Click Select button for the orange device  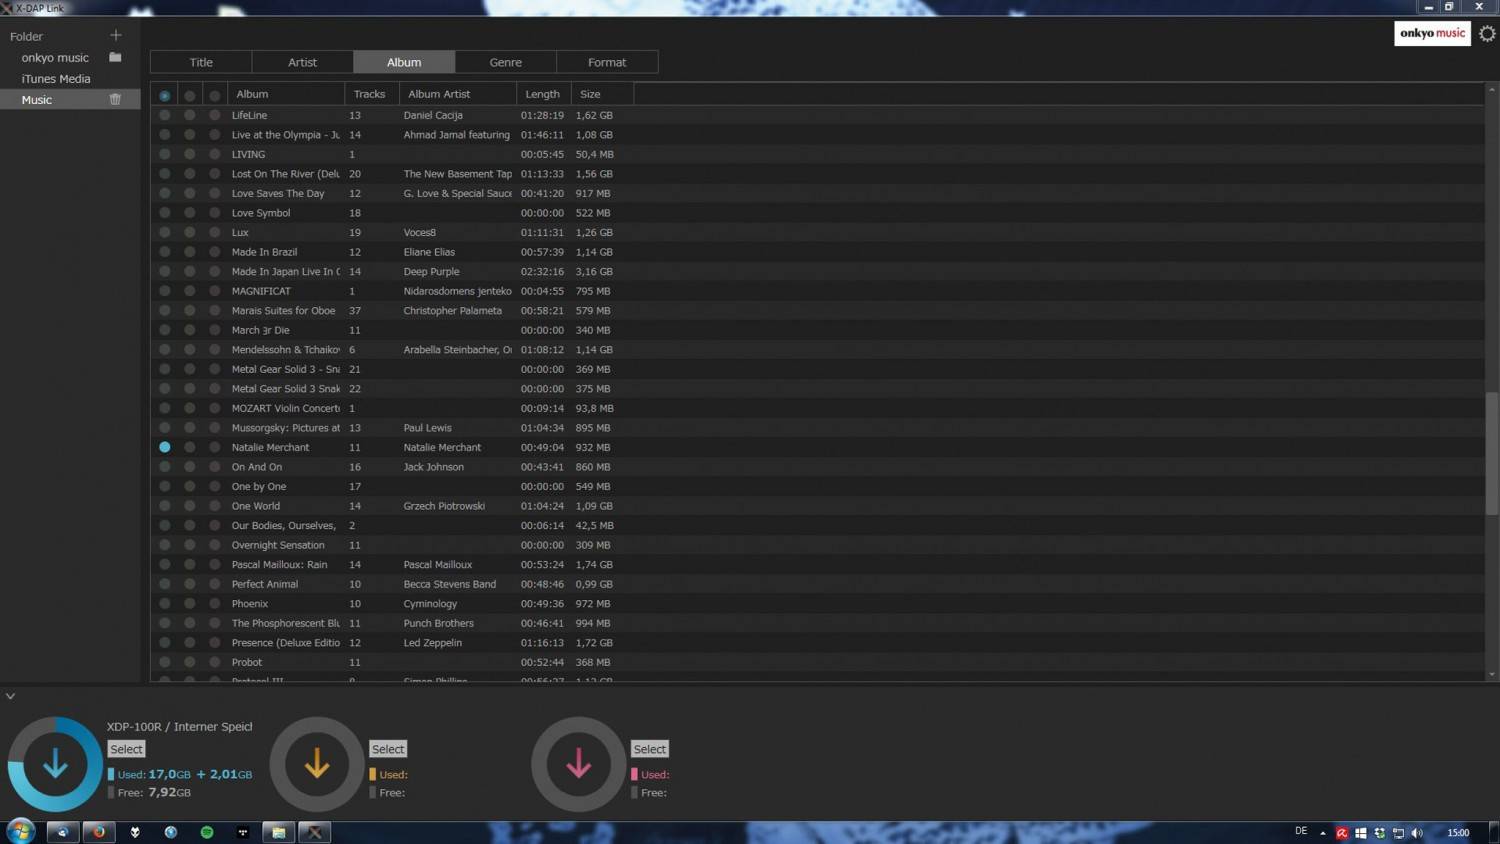pyautogui.click(x=388, y=749)
